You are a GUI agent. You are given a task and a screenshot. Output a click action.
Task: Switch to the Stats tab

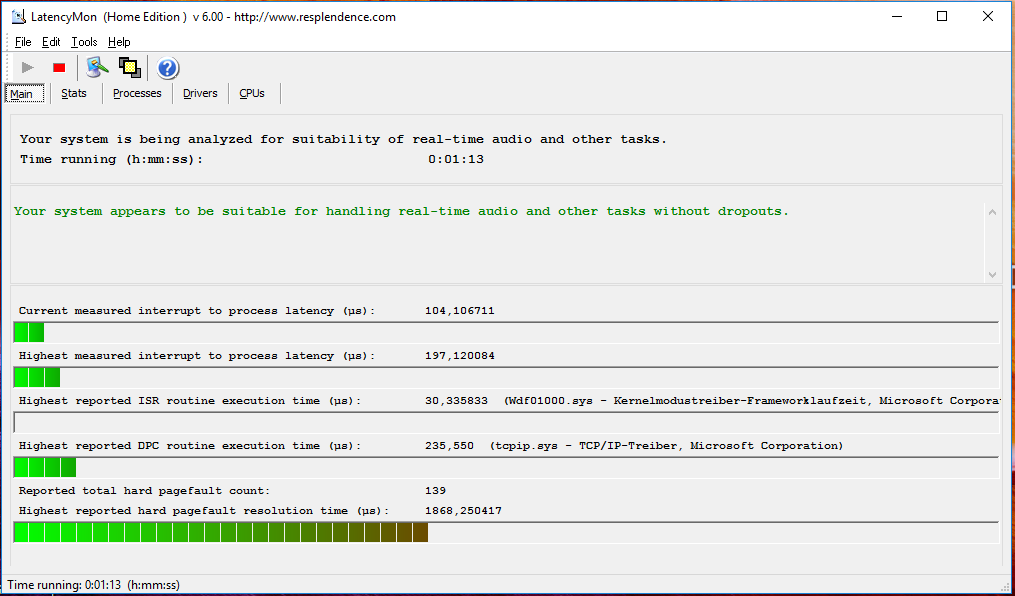[x=74, y=93]
